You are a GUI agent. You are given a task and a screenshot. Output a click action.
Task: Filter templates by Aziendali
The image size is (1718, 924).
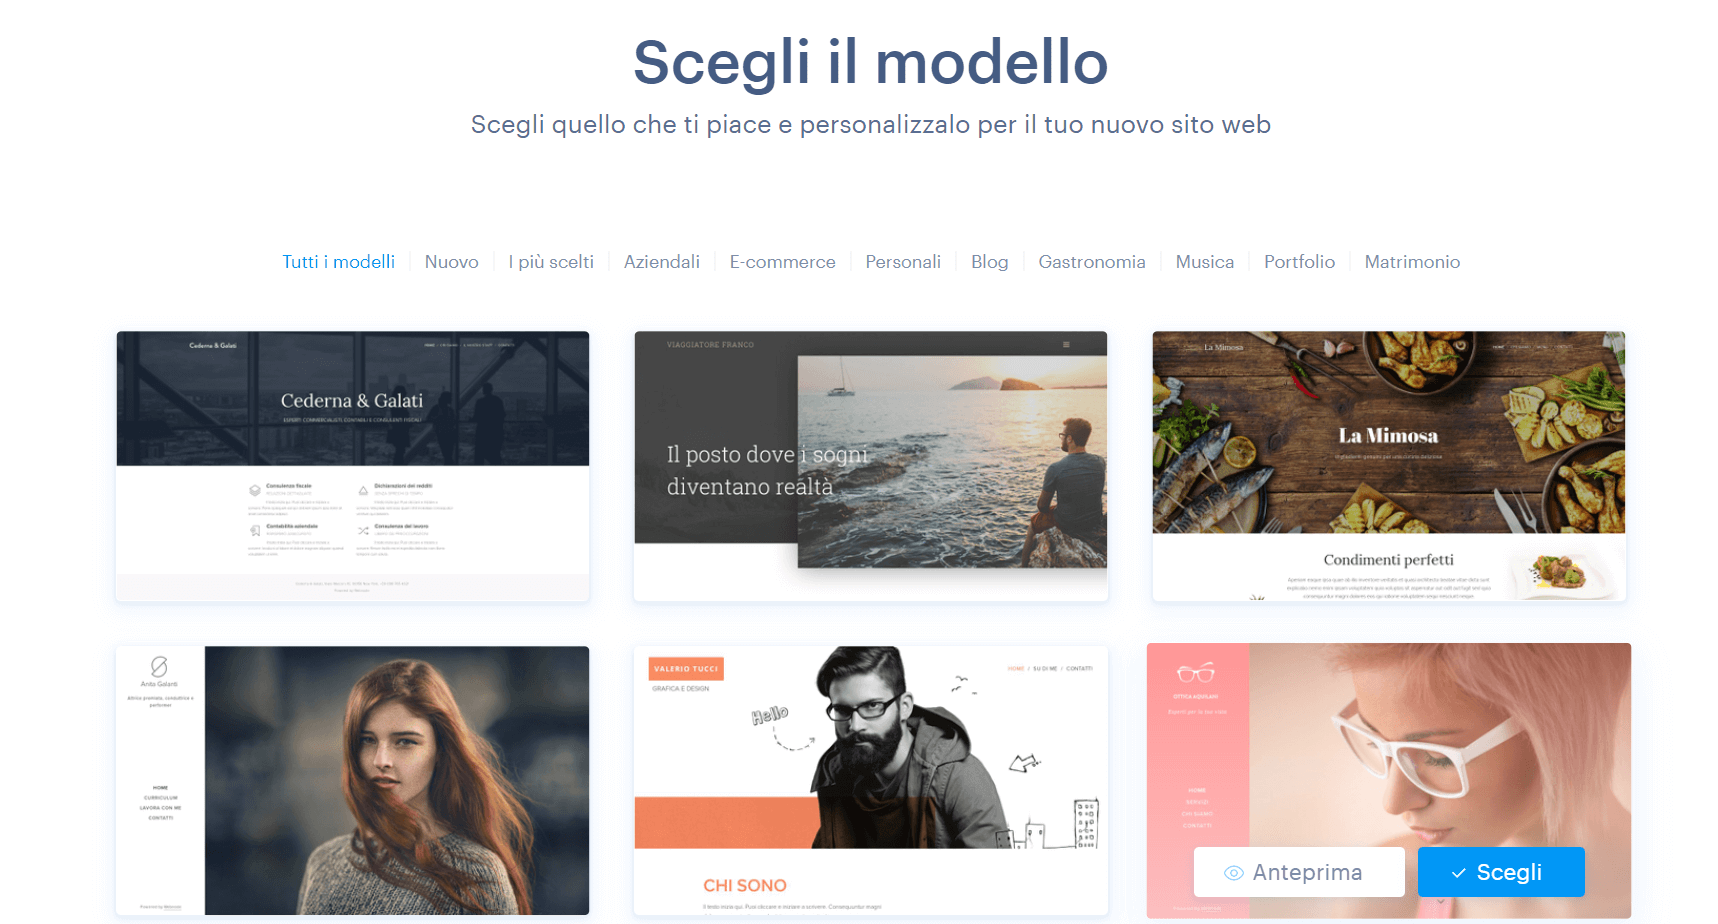coord(662,262)
